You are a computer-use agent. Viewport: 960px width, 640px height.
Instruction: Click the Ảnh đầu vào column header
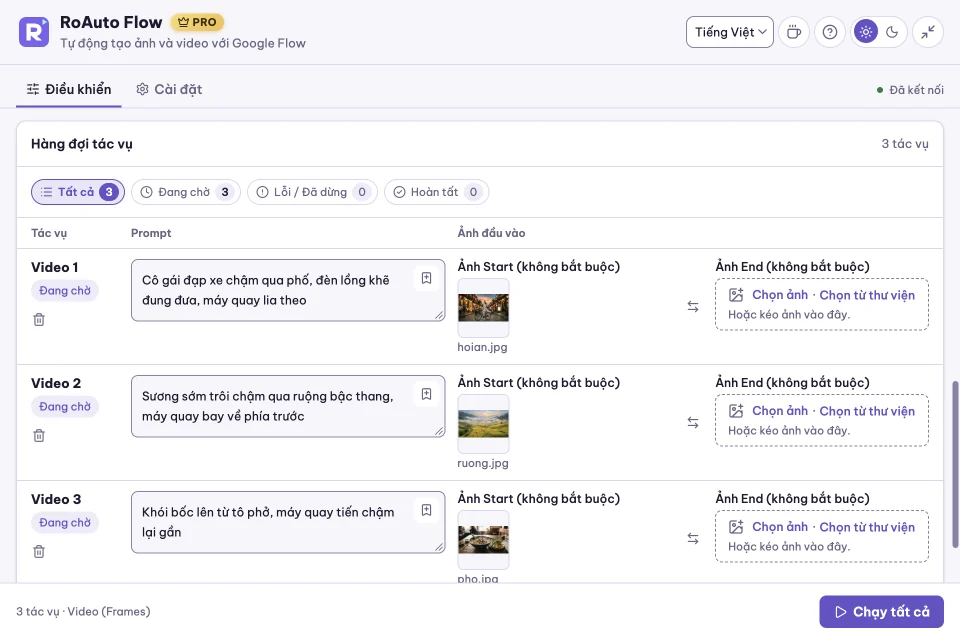click(492, 233)
